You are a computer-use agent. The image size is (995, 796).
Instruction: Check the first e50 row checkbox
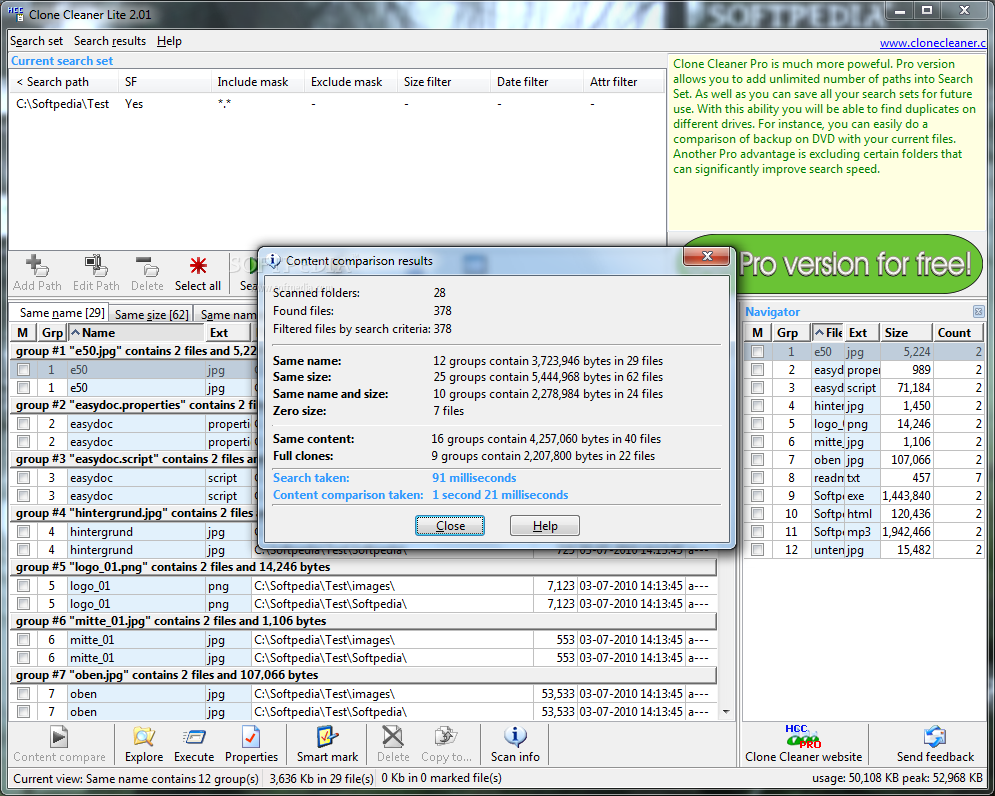(23, 369)
